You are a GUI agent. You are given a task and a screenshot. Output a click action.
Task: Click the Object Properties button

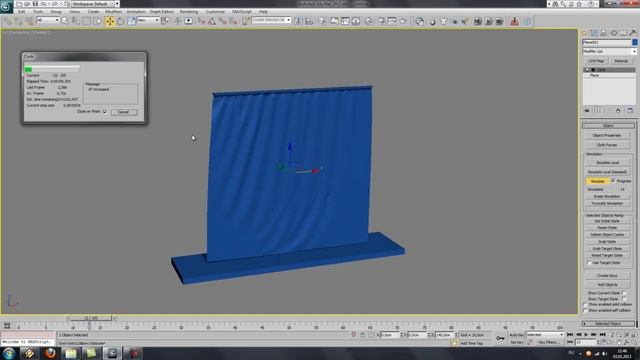607,135
